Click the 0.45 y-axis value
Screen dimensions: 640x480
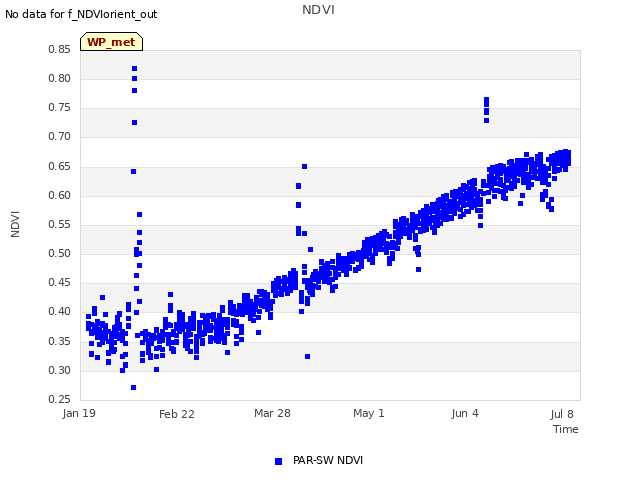(x=60, y=282)
